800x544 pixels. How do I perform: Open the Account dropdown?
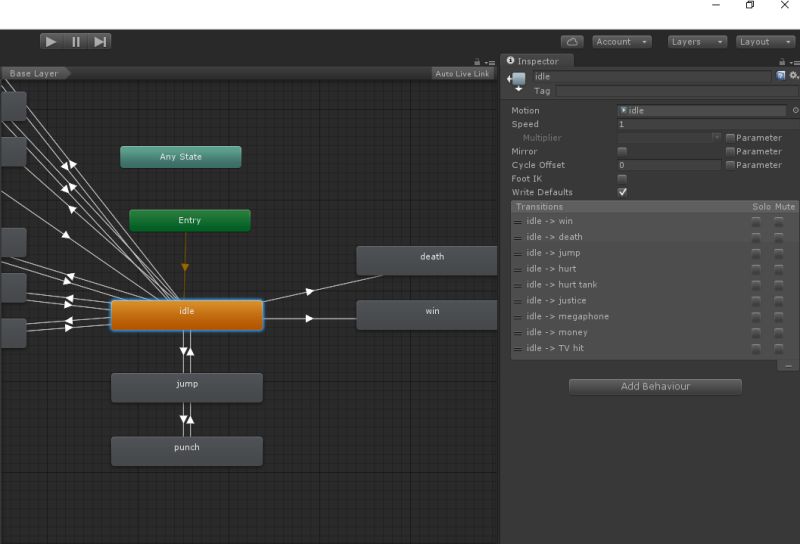622,42
